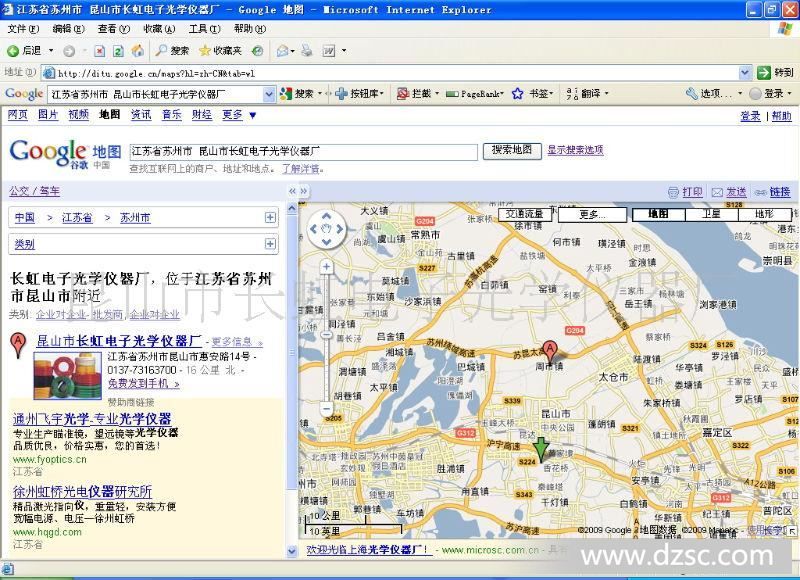This screenshot has height=580, width=800.
Task: Open the 查看 (View) menu
Action: 114,29
